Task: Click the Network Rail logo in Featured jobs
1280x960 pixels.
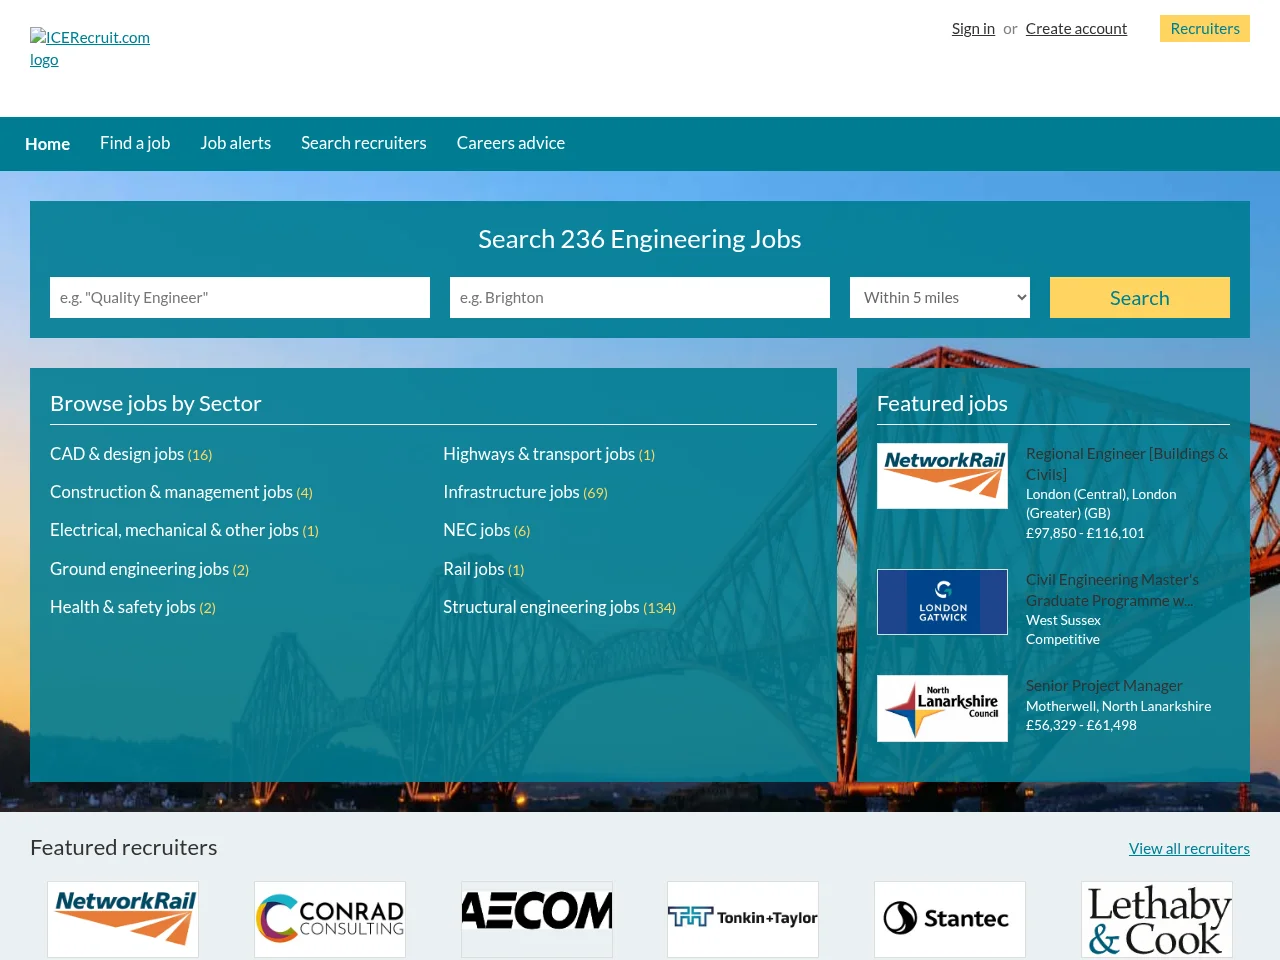Action: click(942, 476)
